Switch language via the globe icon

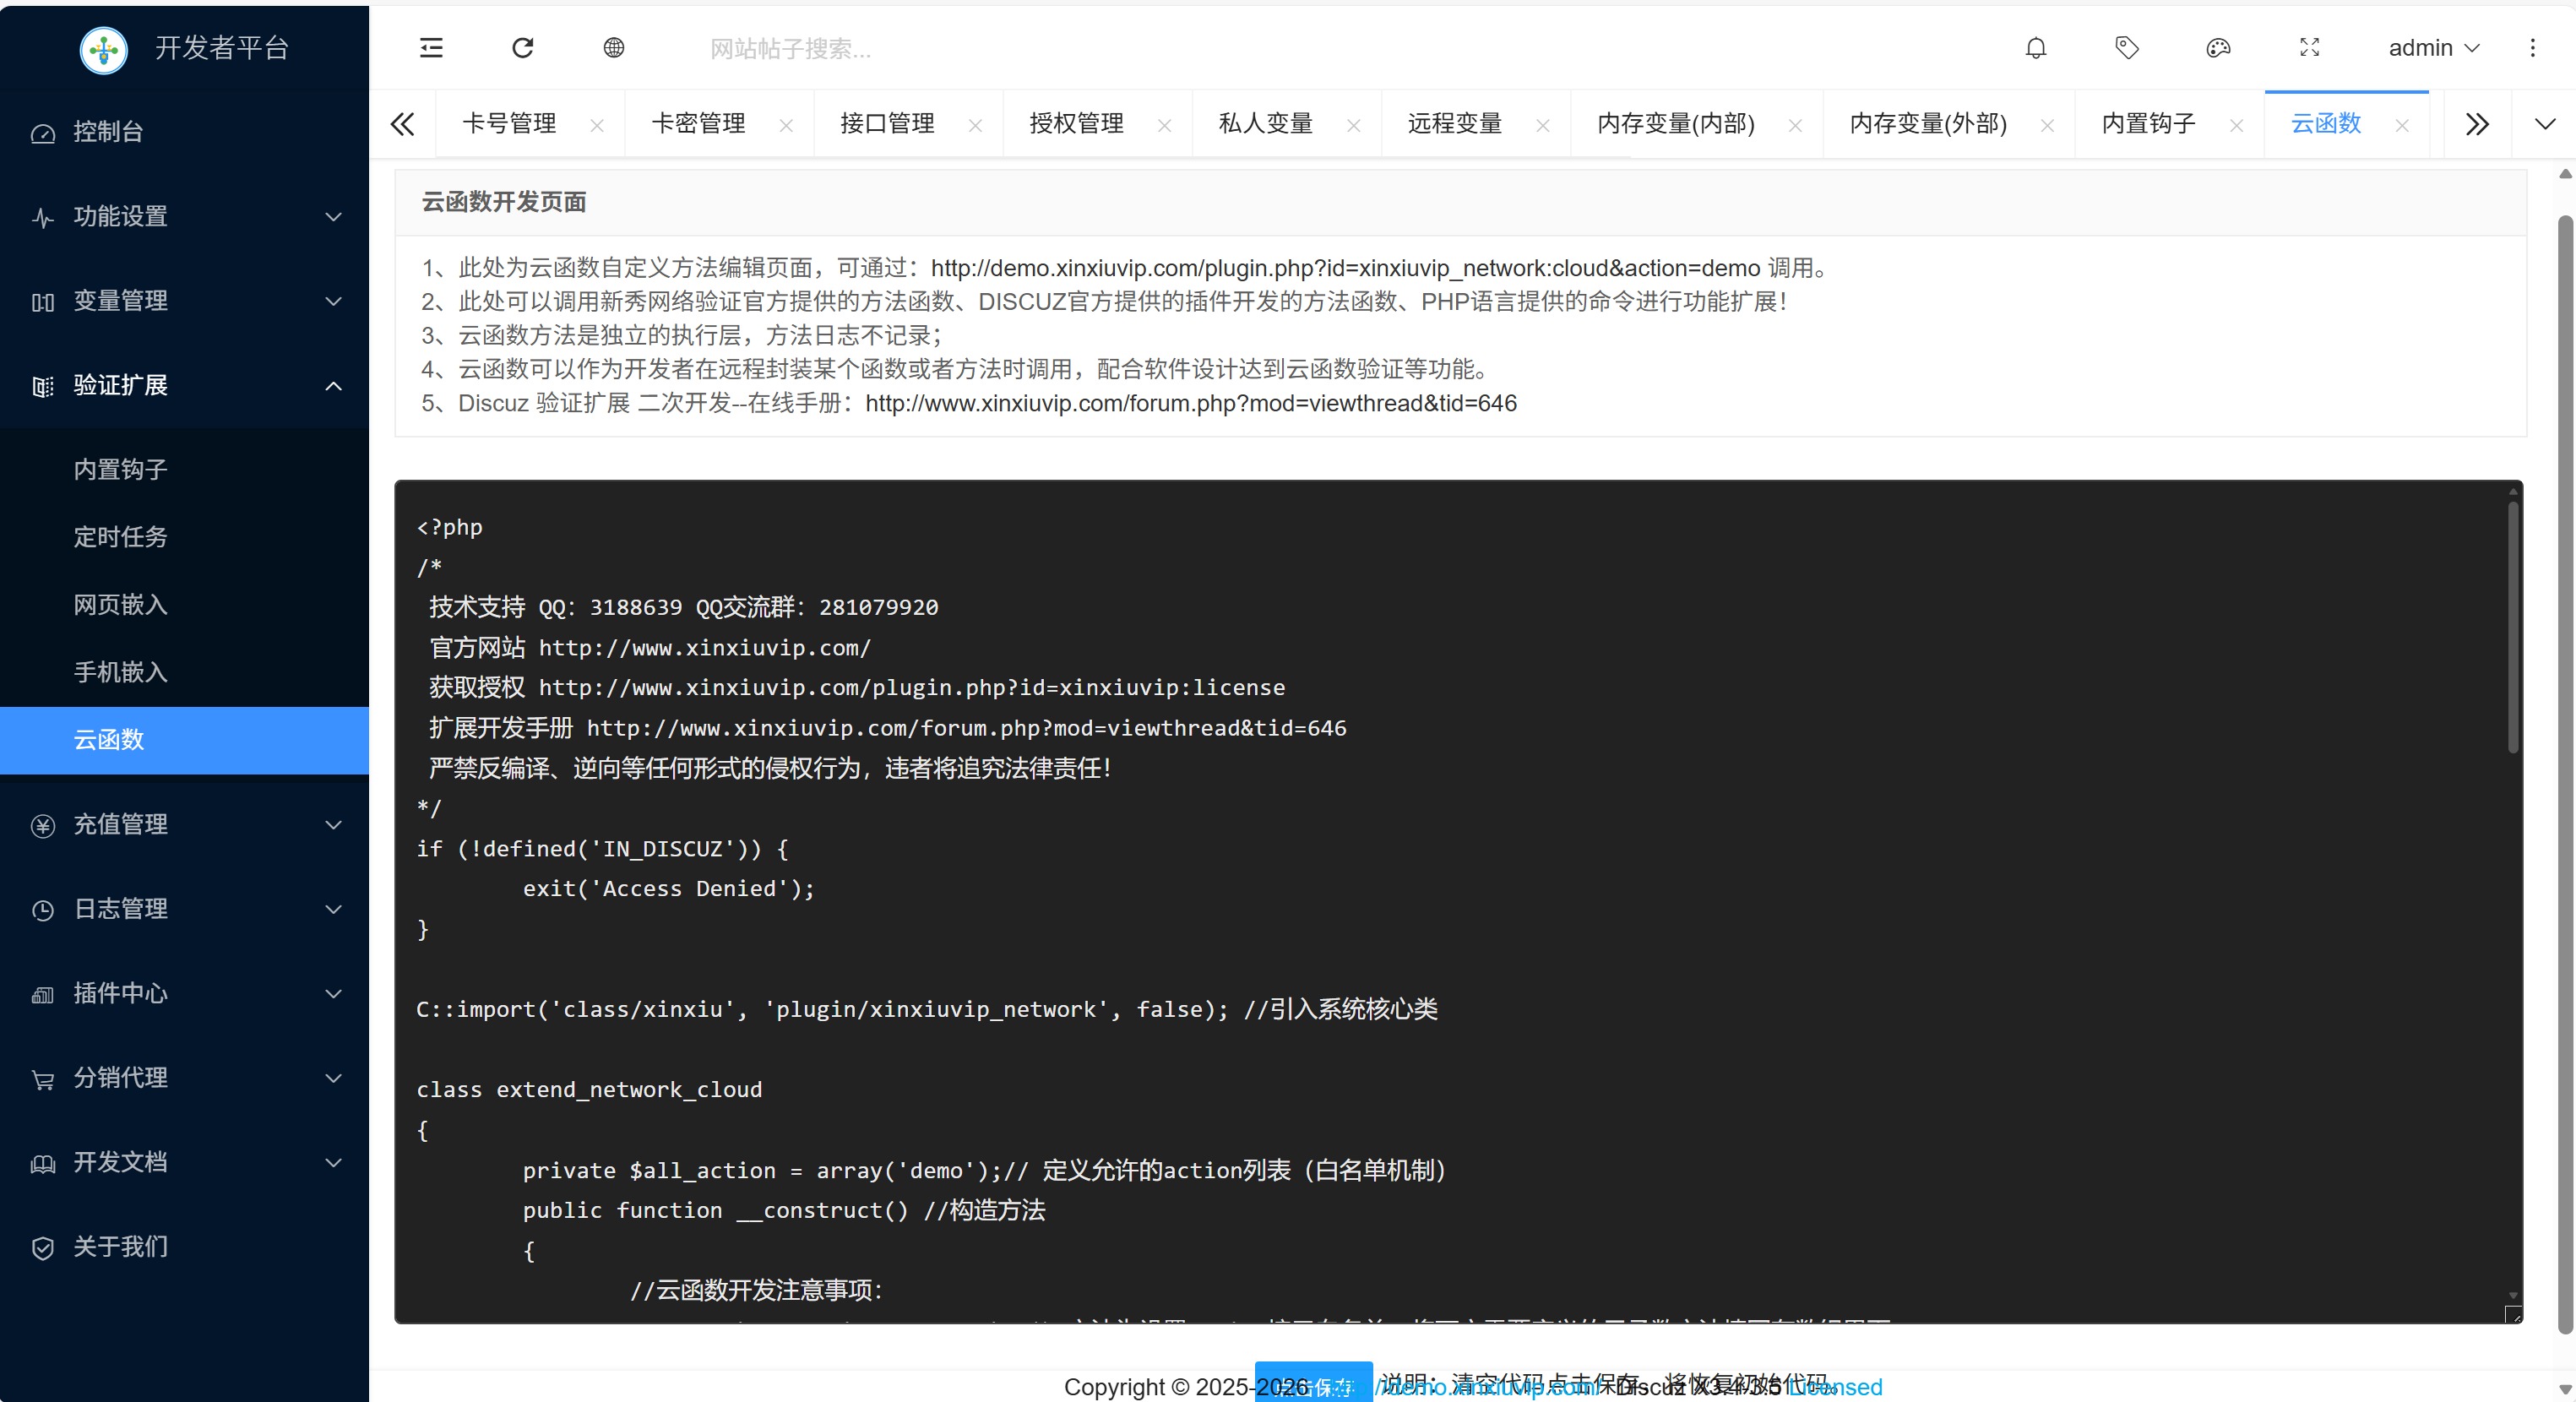point(614,47)
